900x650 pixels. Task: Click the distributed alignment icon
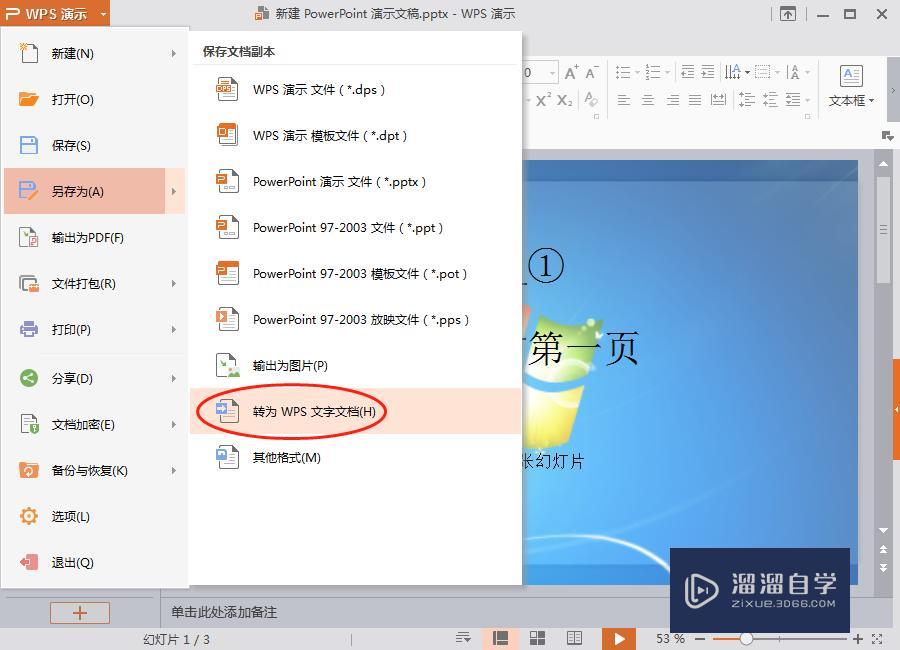click(x=718, y=100)
